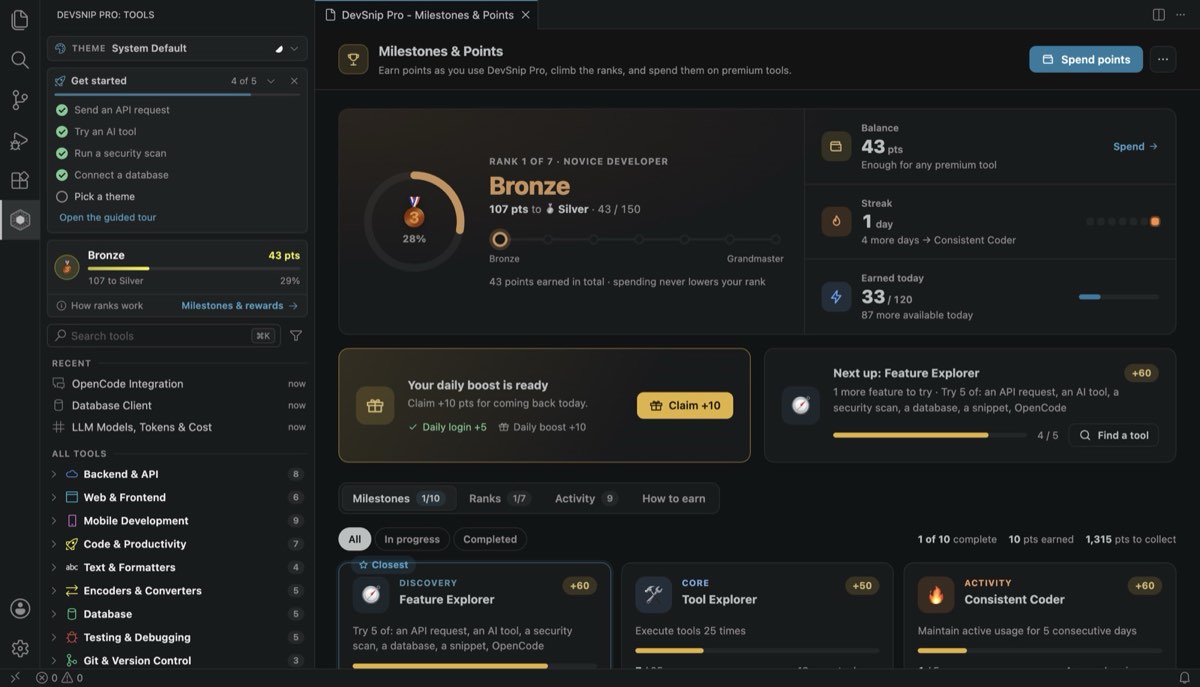Image resolution: width=1200 pixels, height=687 pixels.
Task: Switch to the Activity tab
Action: pyautogui.click(x=586, y=498)
